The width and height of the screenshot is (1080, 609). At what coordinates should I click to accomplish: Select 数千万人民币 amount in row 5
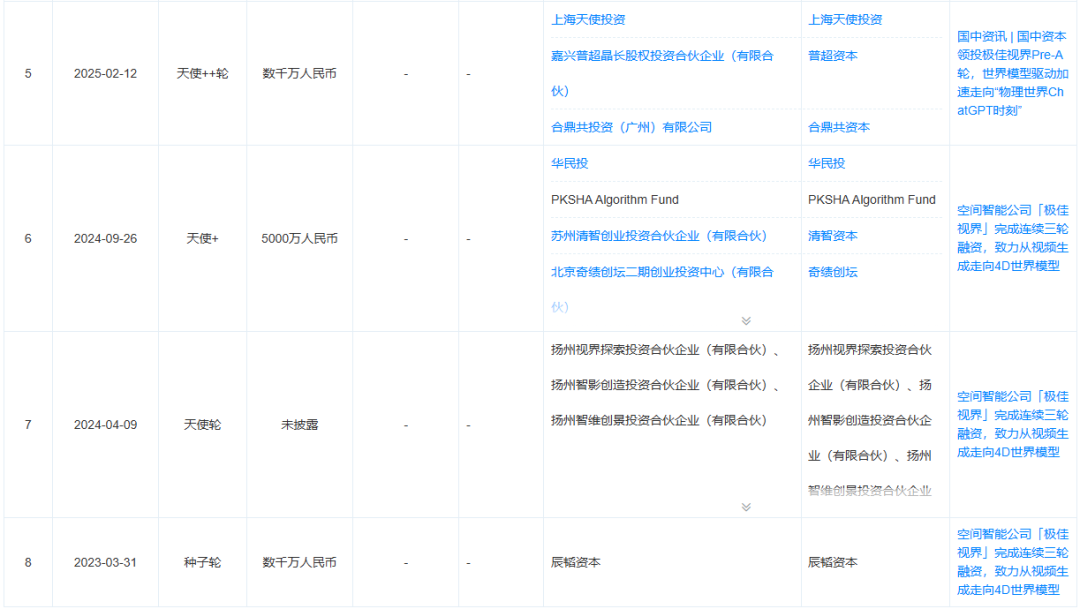coord(300,74)
